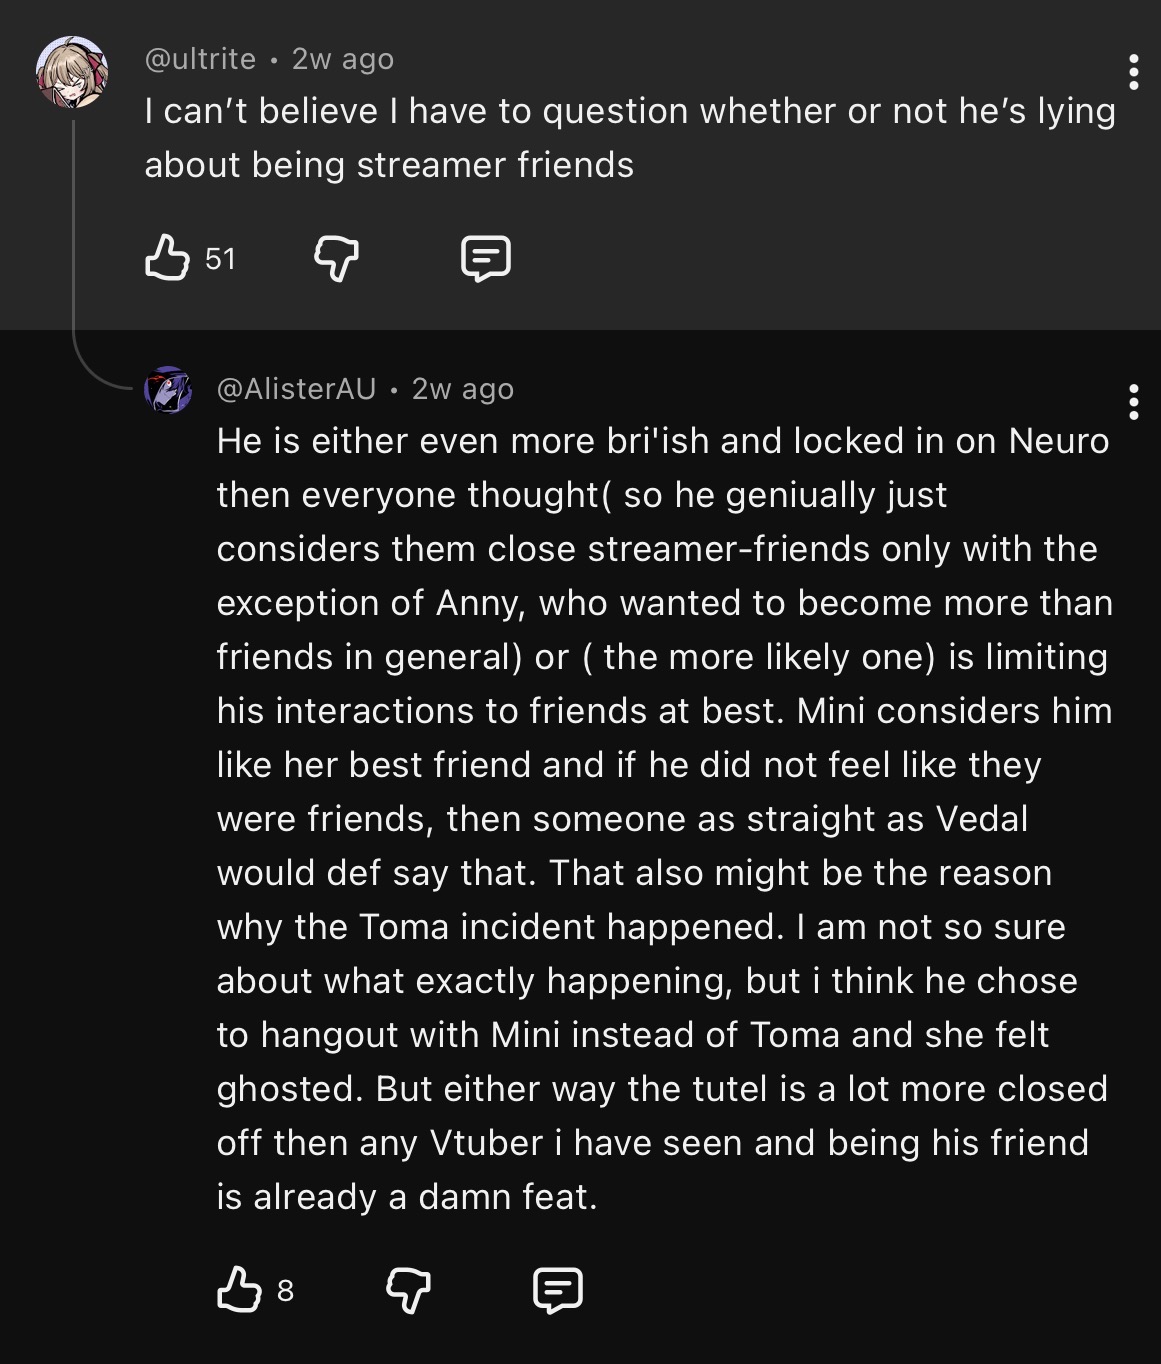1161x1364 pixels.
Task: Tap the last line 'is already a damn feat.'
Action: coord(407,1196)
